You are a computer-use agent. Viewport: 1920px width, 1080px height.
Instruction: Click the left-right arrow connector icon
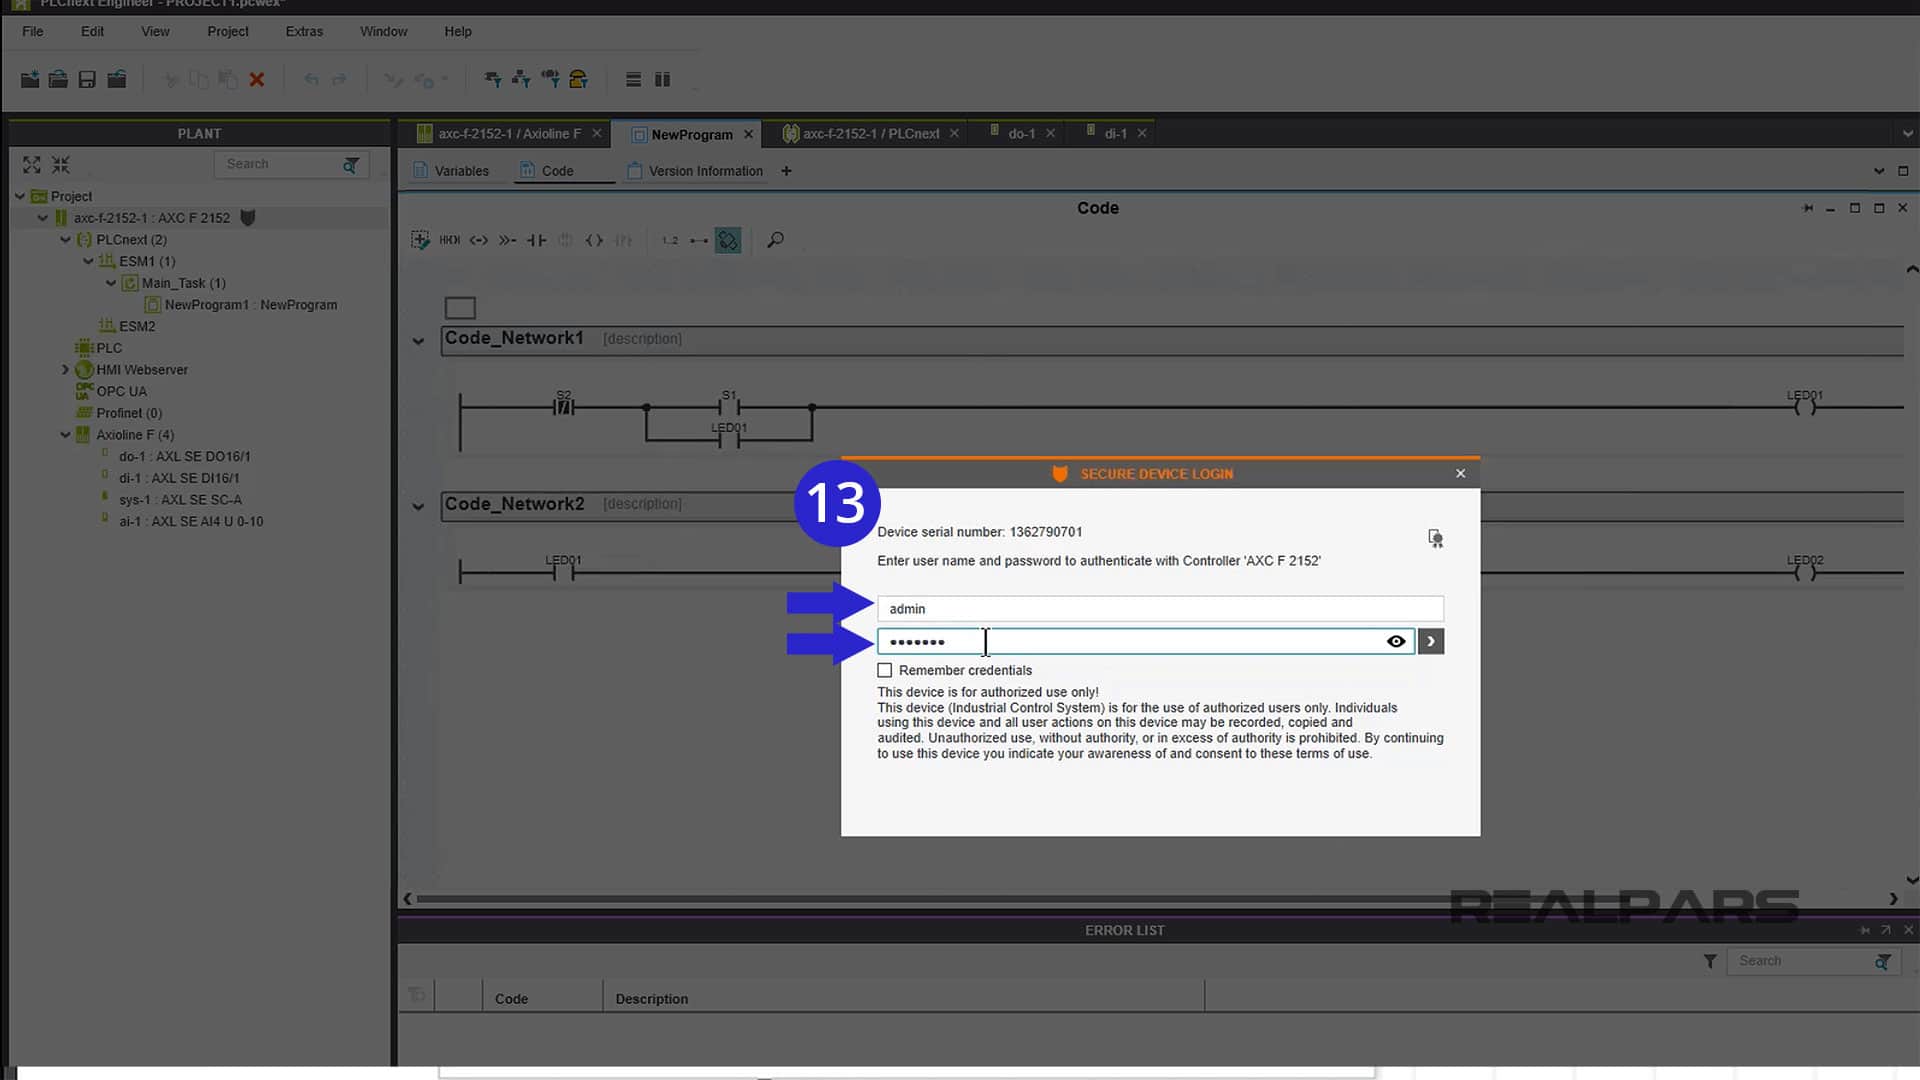[x=478, y=240]
